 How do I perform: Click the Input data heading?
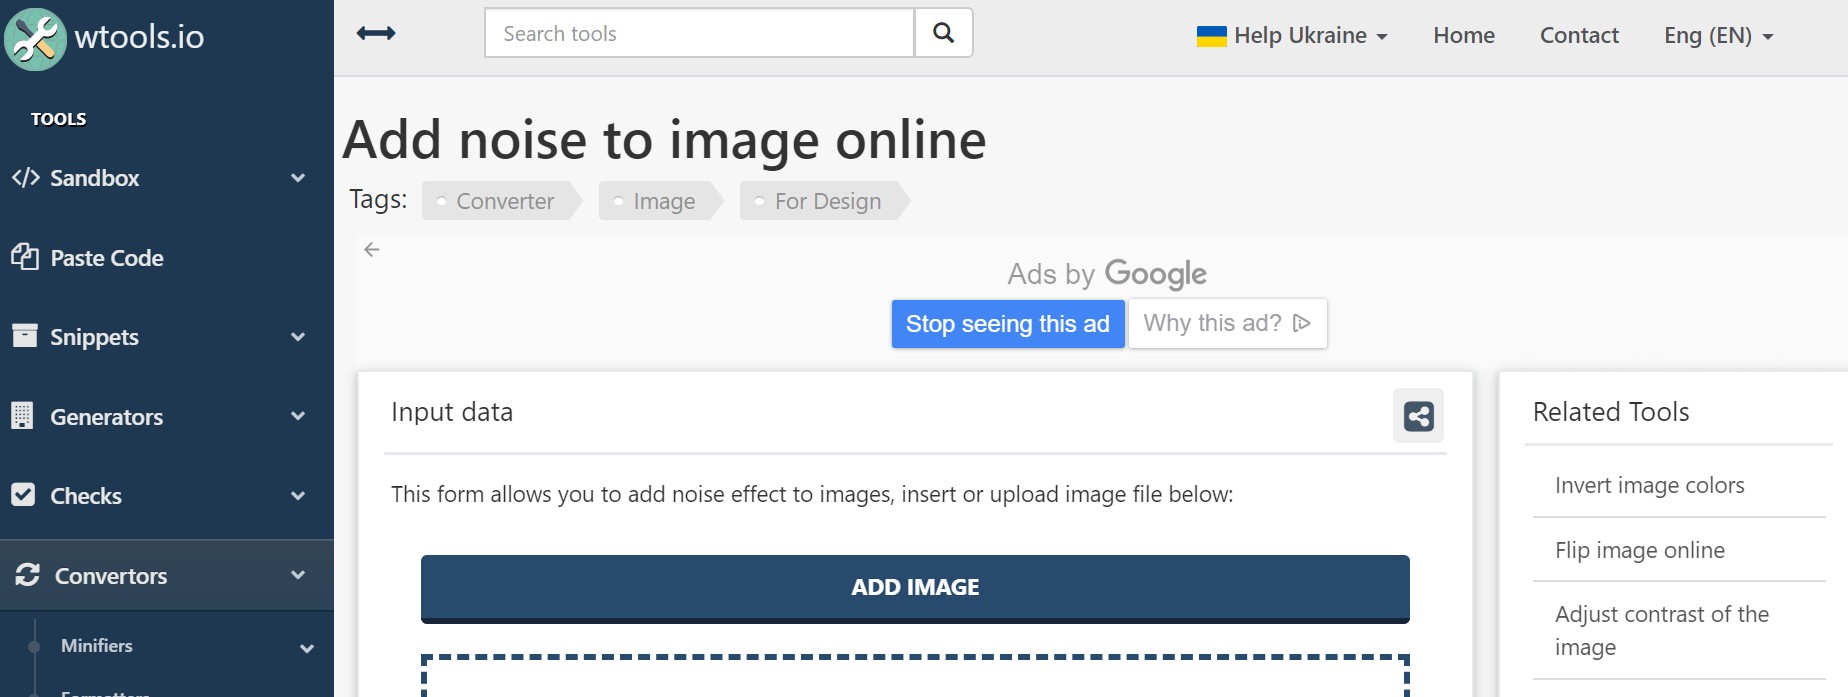pos(452,412)
